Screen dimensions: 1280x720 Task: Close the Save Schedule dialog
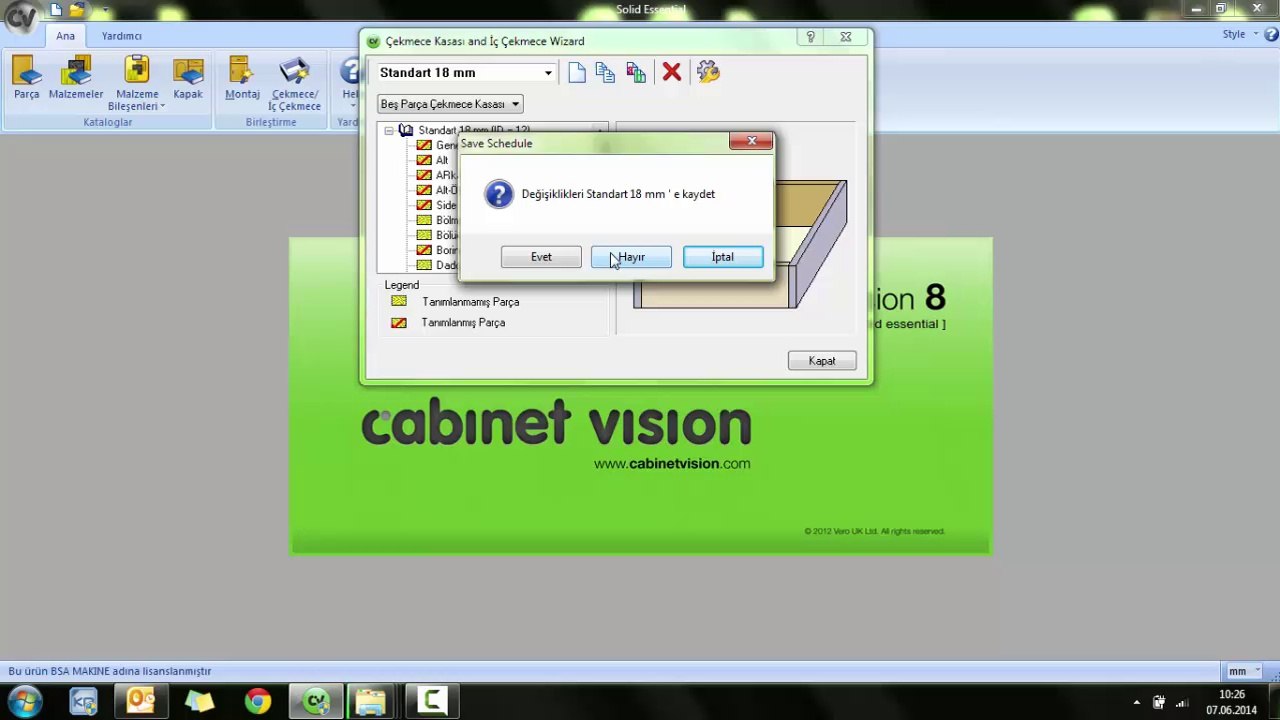tap(751, 141)
